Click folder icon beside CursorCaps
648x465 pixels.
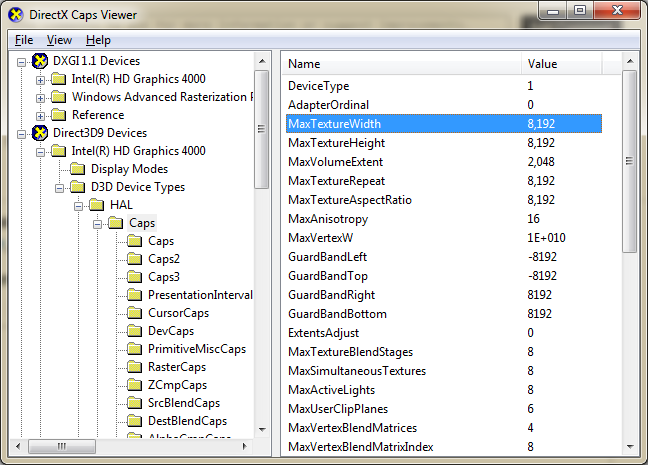(x=135, y=313)
